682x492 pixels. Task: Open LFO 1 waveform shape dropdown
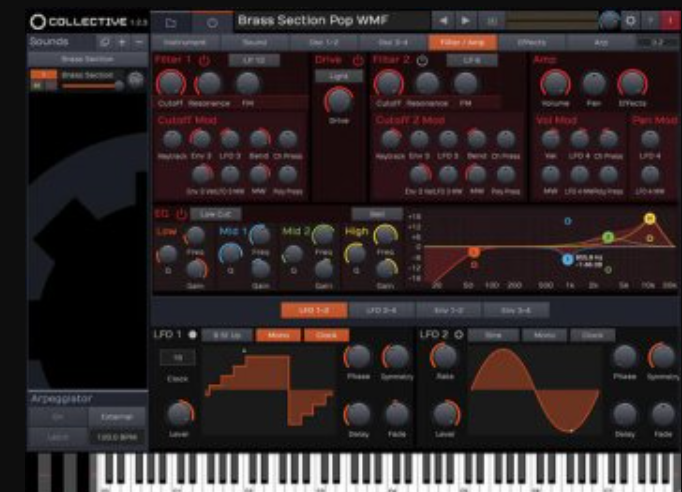click(227, 335)
